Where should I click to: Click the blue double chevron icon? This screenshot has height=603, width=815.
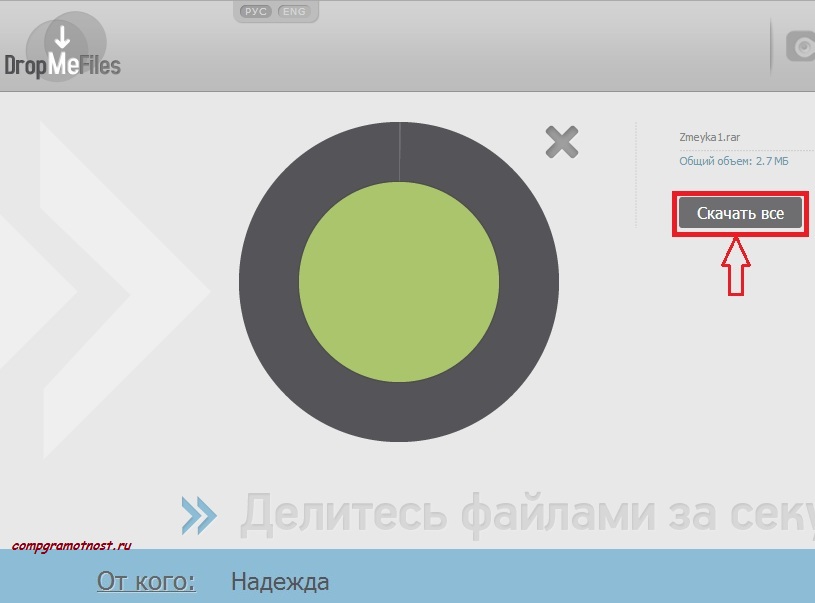[x=199, y=515]
